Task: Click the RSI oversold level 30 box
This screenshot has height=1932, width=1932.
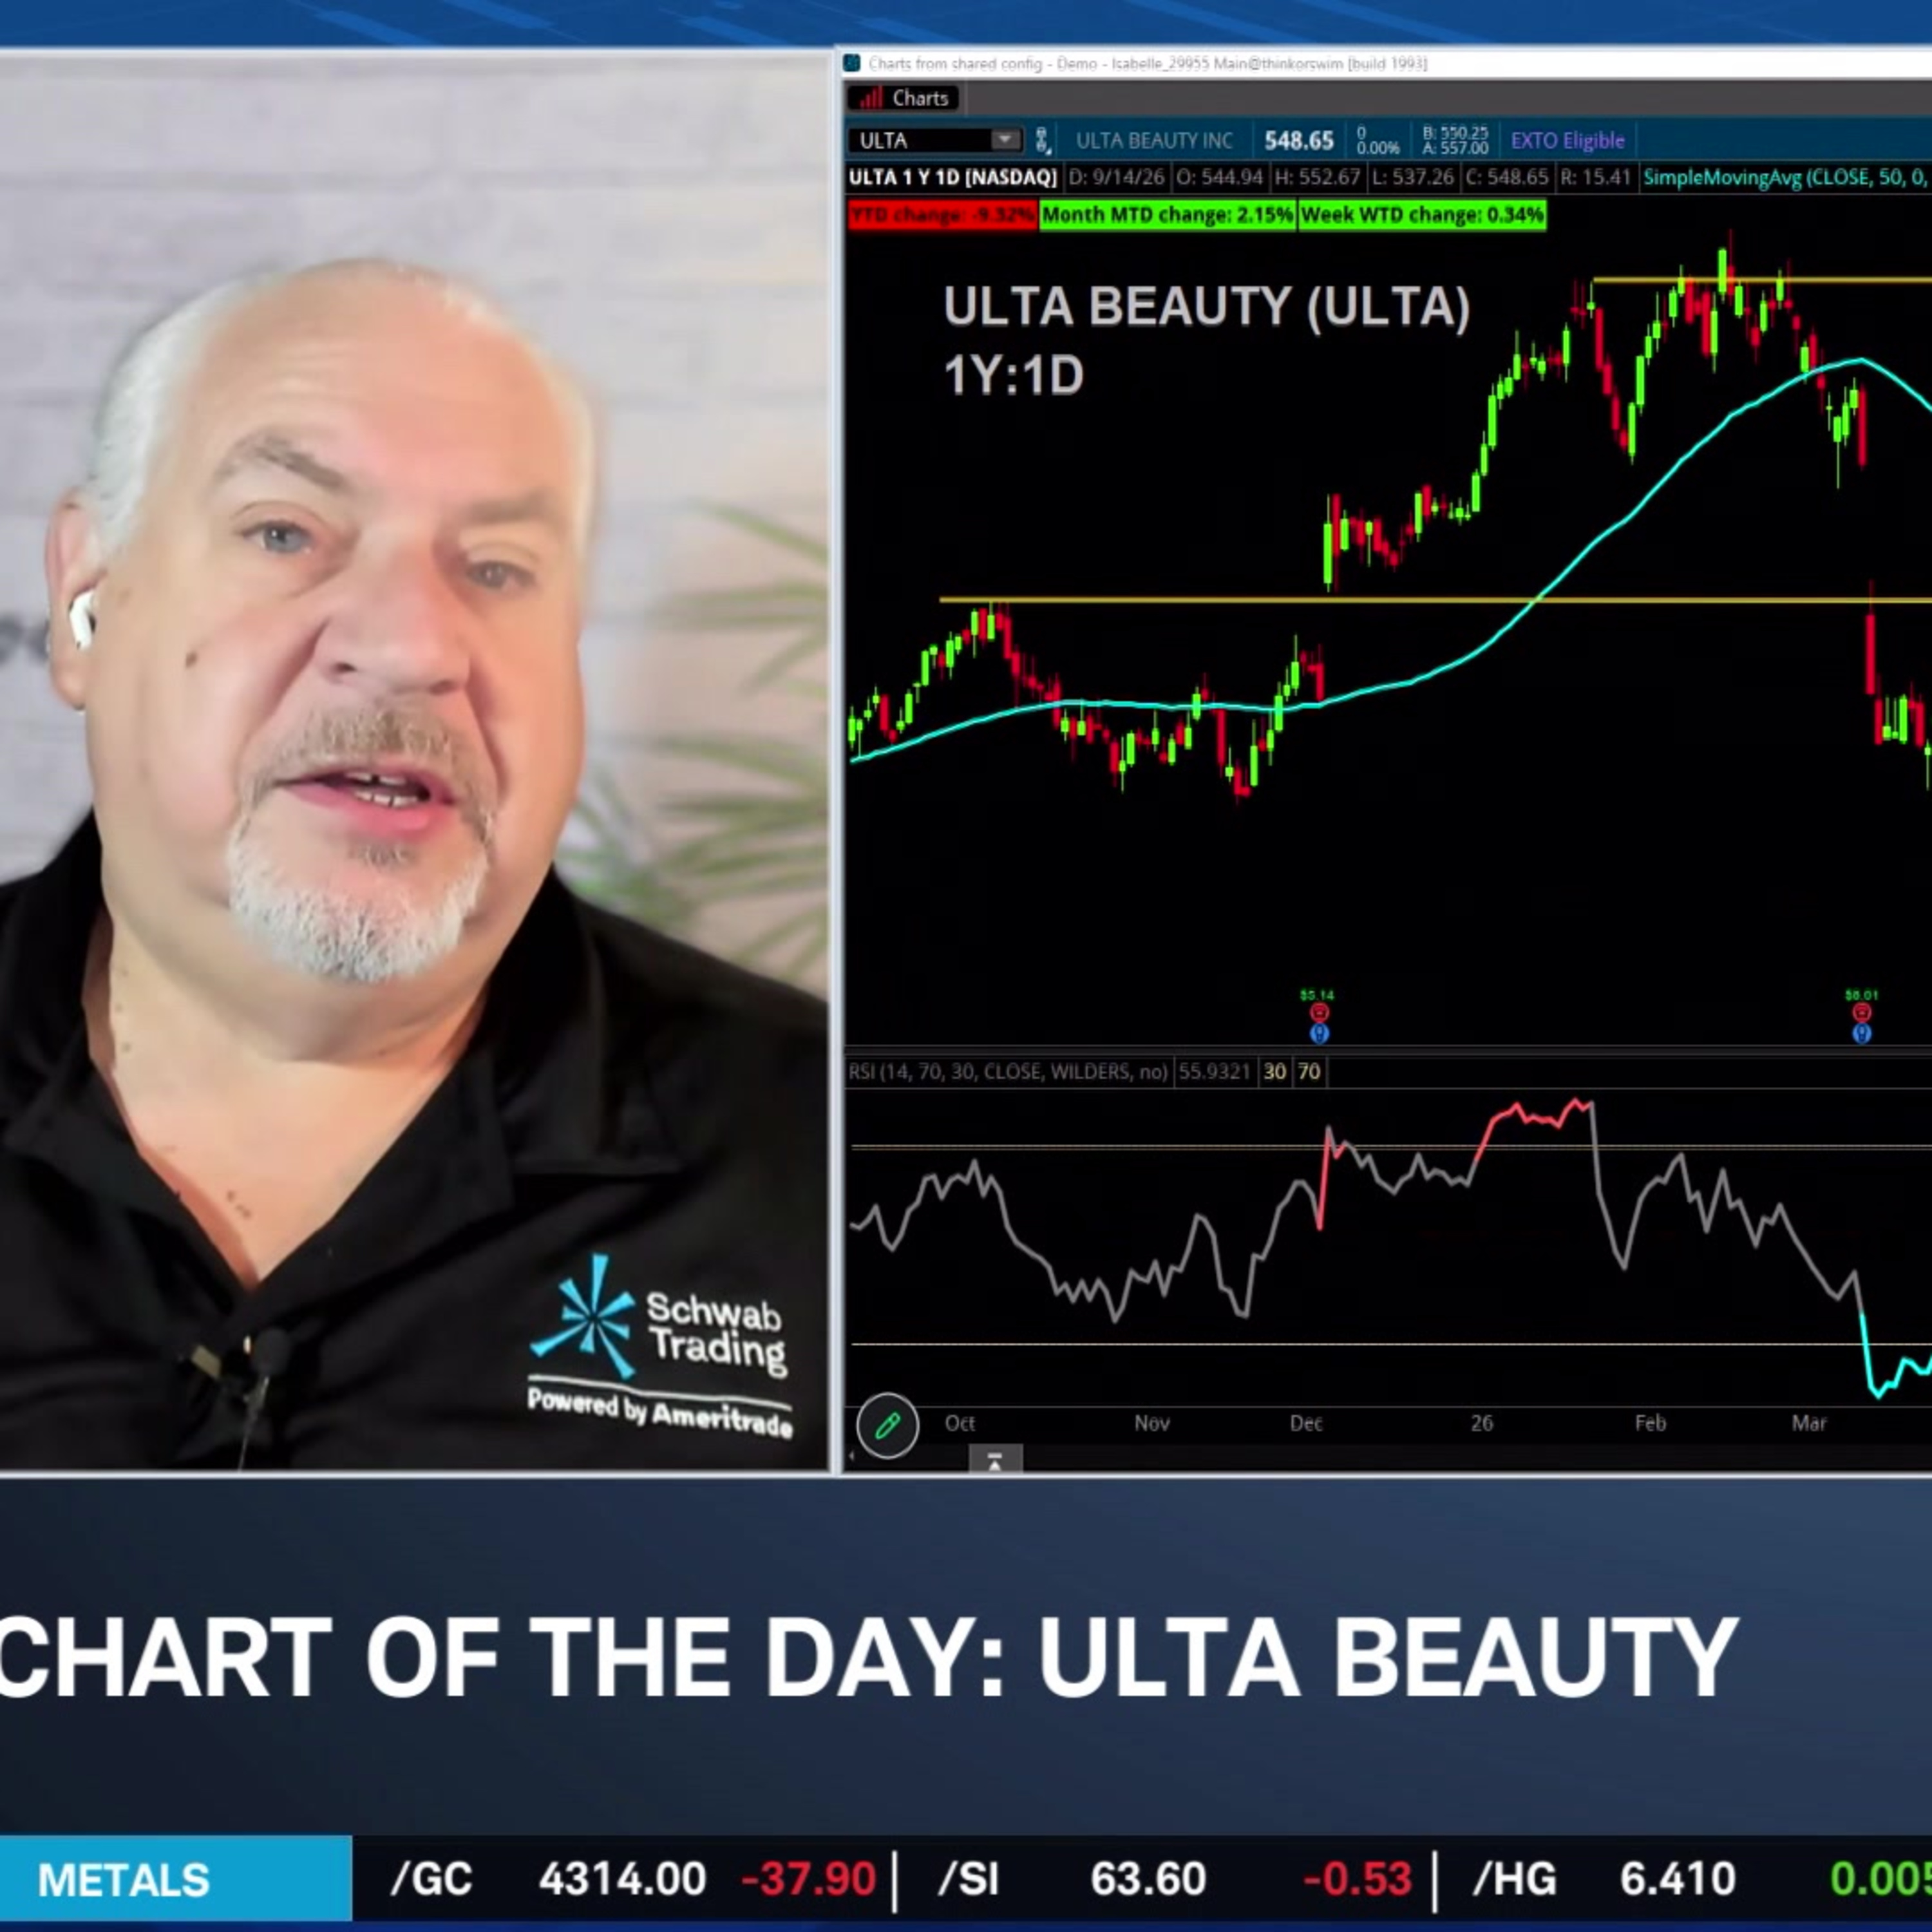Action: pyautogui.click(x=1275, y=1072)
